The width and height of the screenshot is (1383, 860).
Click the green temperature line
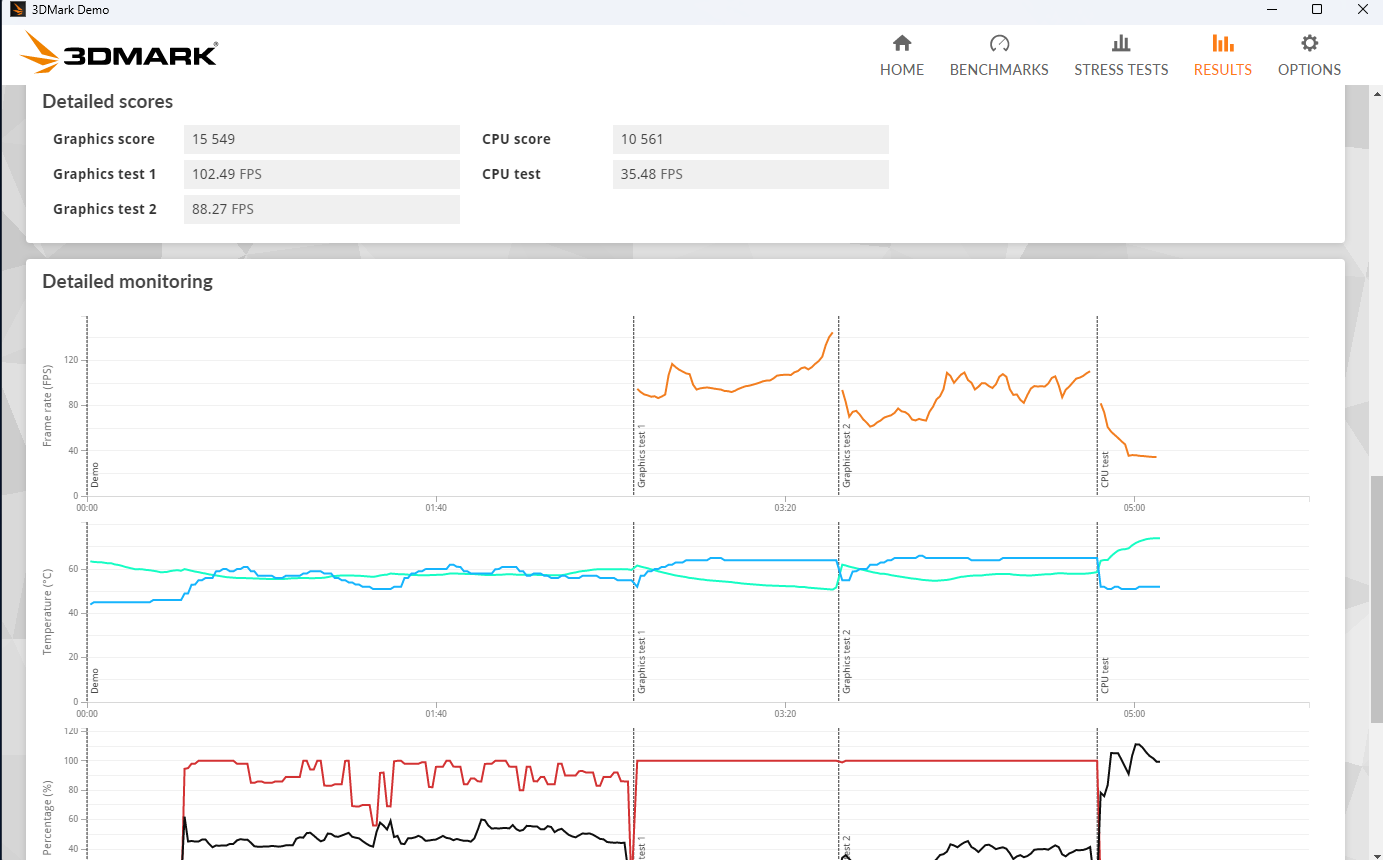740,583
